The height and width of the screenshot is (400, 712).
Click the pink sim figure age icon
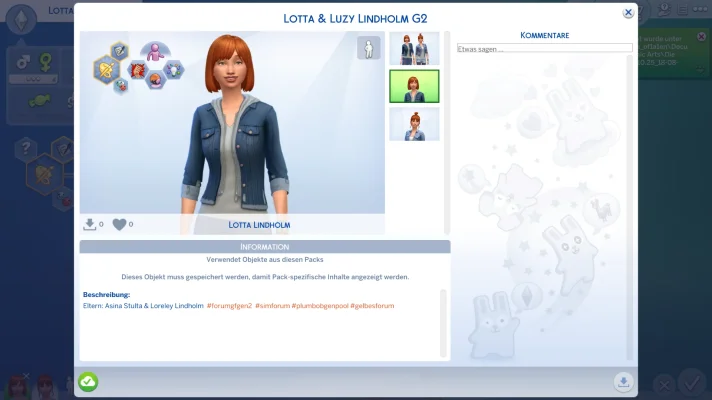154,52
